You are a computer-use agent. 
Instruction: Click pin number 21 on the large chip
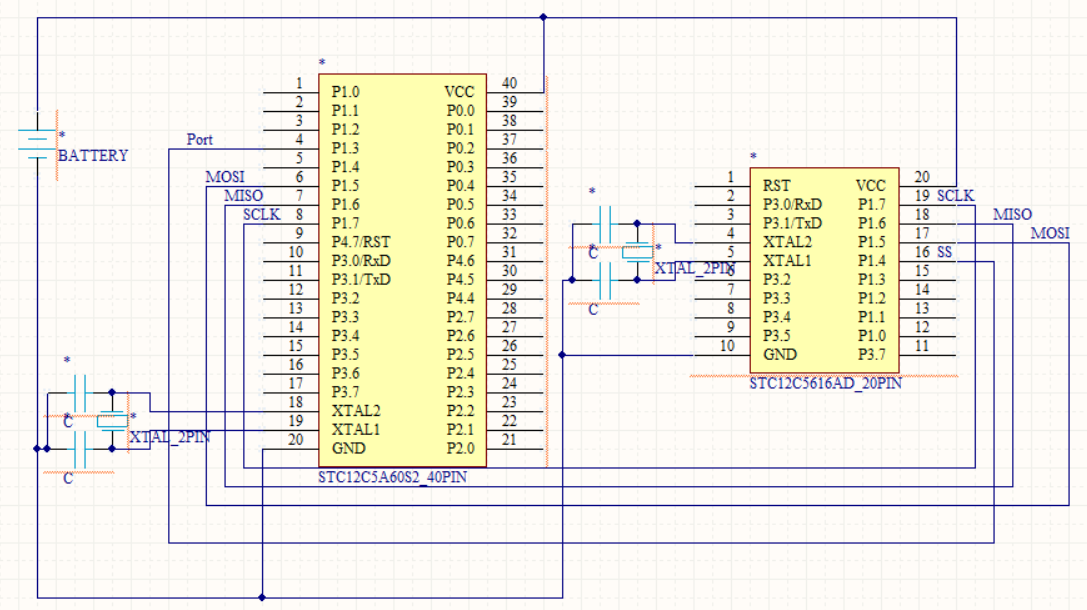coord(510,439)
